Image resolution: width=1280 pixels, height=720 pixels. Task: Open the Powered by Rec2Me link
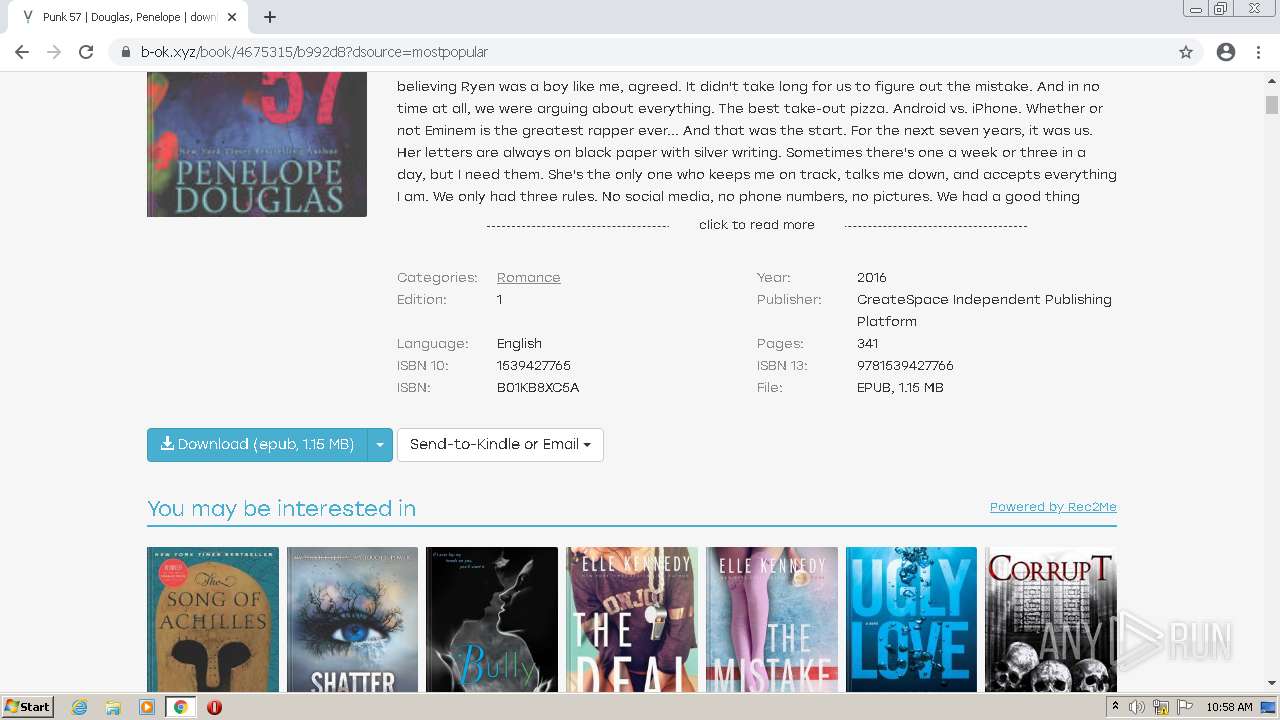(x=1053, y=507)
